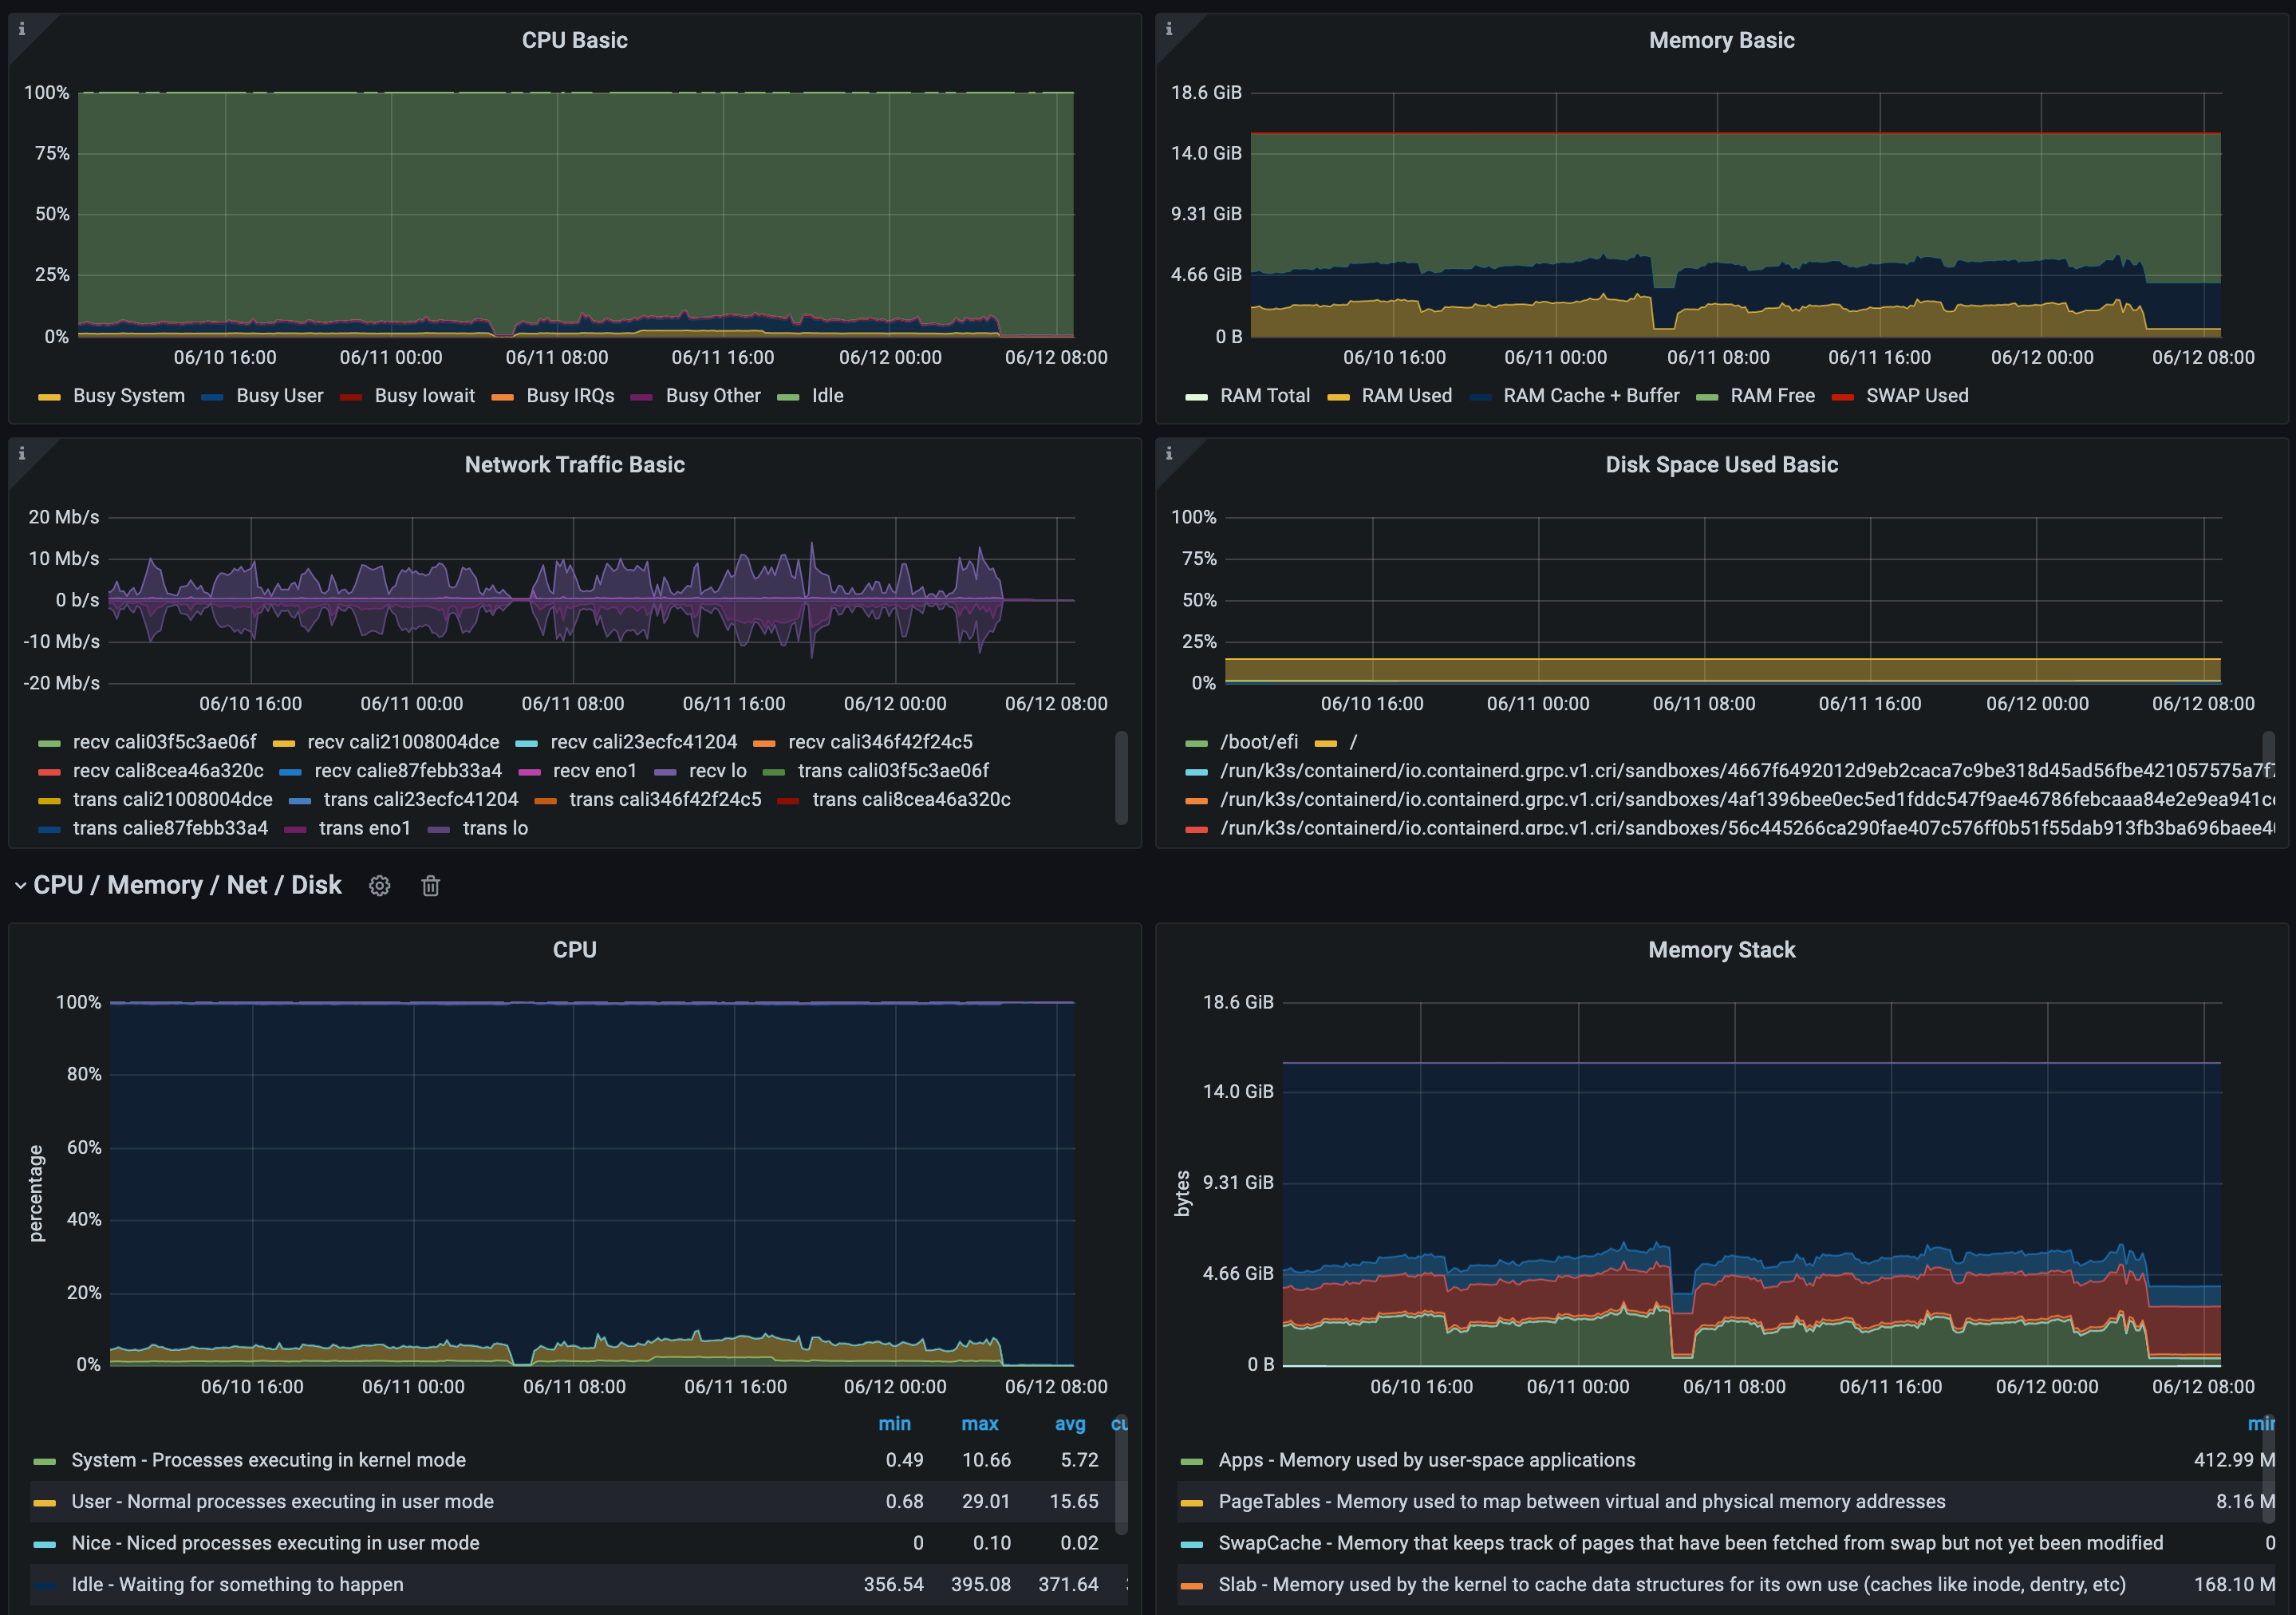Sort the CPU legend by the avg column

click(x=1070, y=1423)
